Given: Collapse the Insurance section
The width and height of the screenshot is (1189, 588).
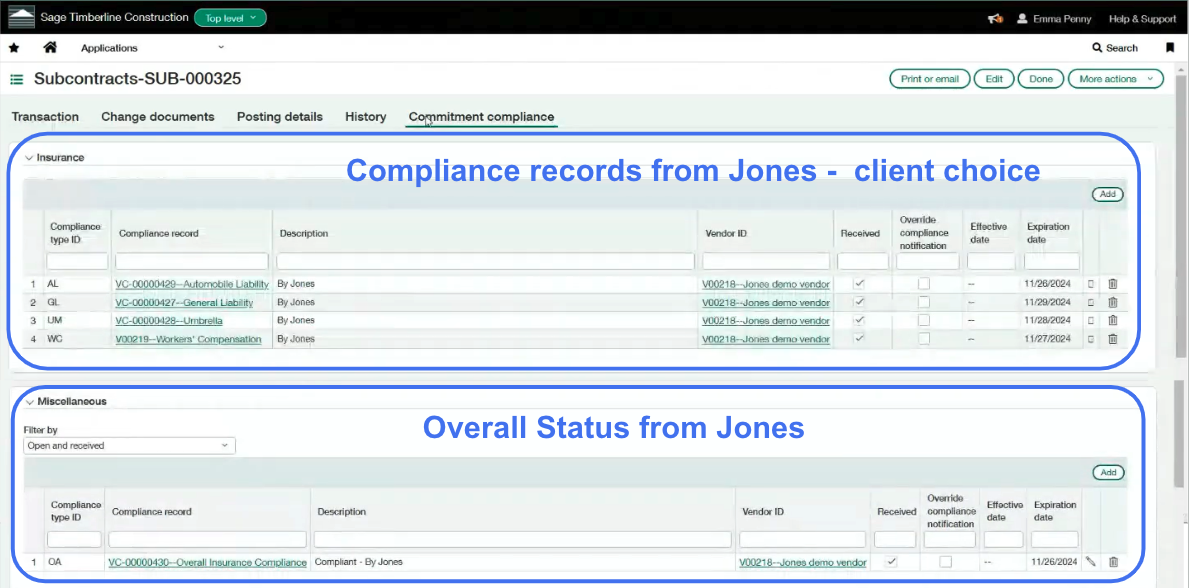Looking at the screenshot, I should click(x=29, y=158).
